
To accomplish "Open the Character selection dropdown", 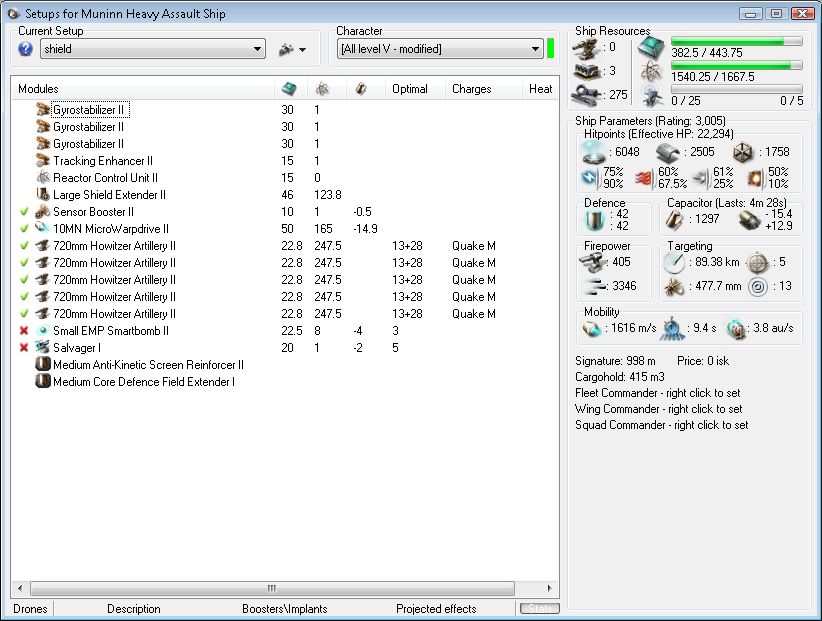I will pos(440,49).
